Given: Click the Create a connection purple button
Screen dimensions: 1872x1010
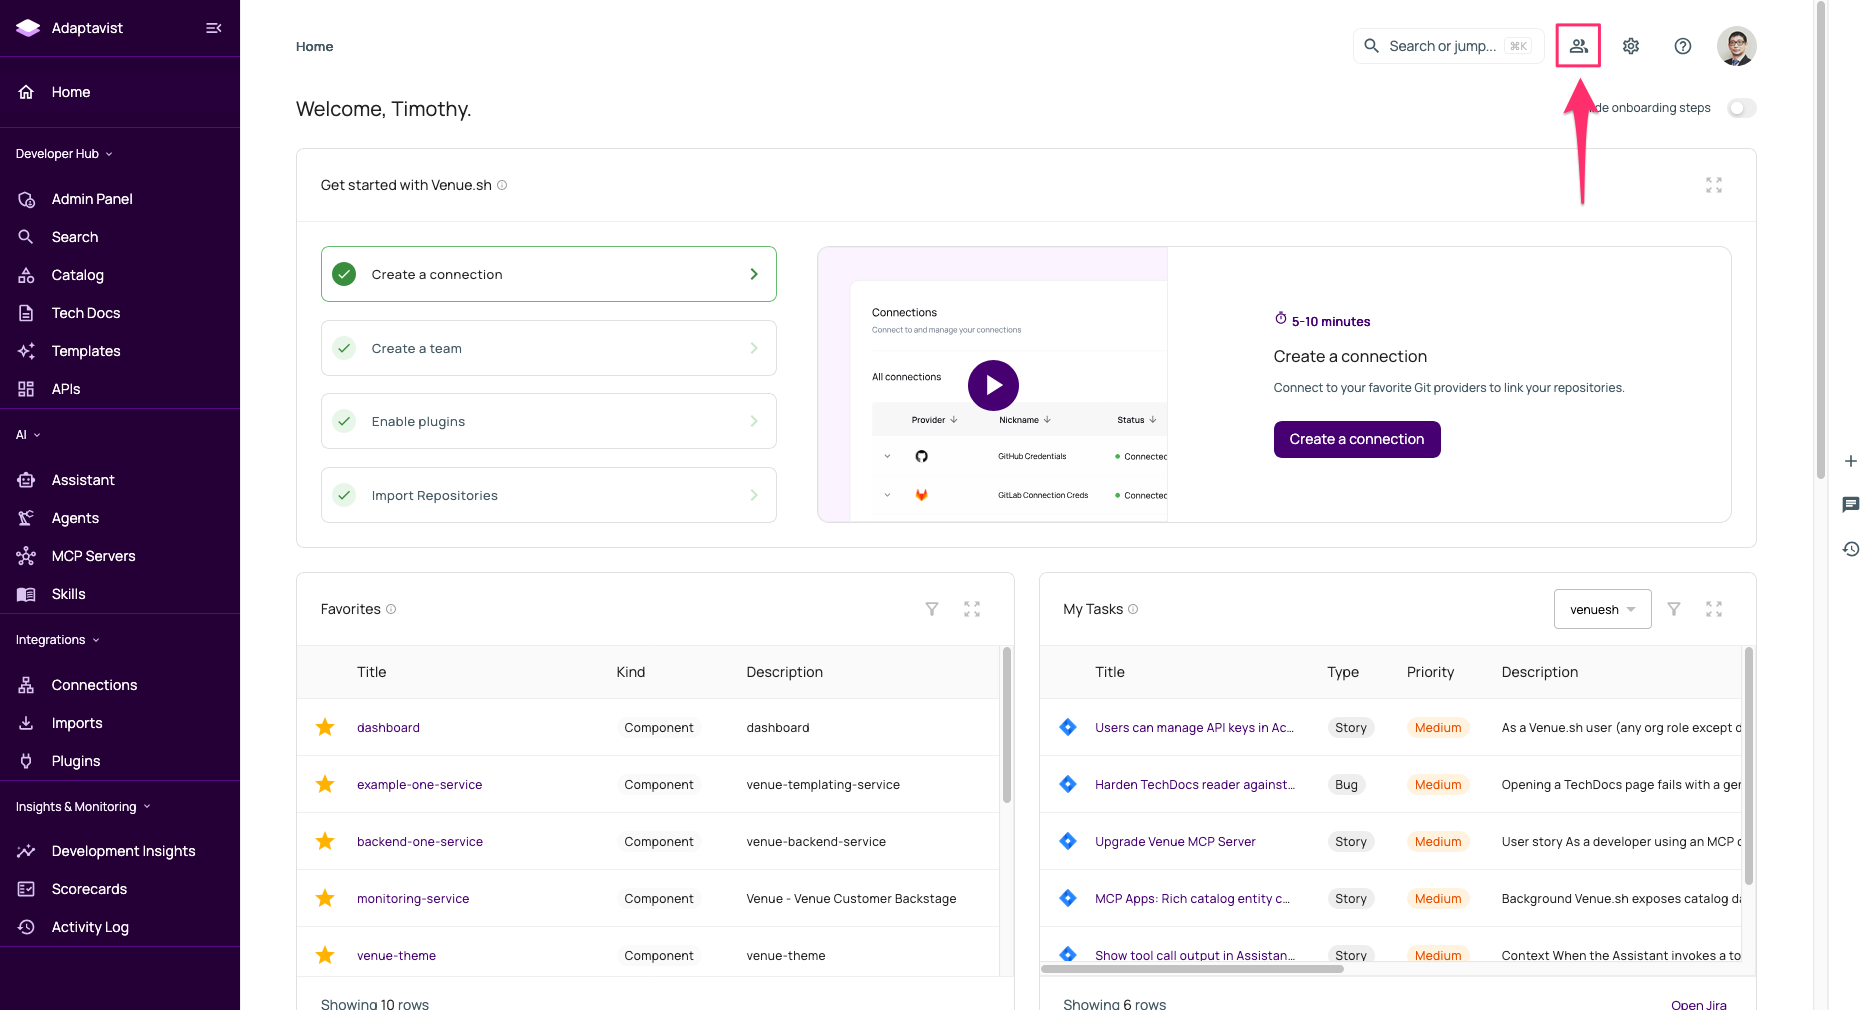Looking at the screenshot, I should tap(1357, 439).
